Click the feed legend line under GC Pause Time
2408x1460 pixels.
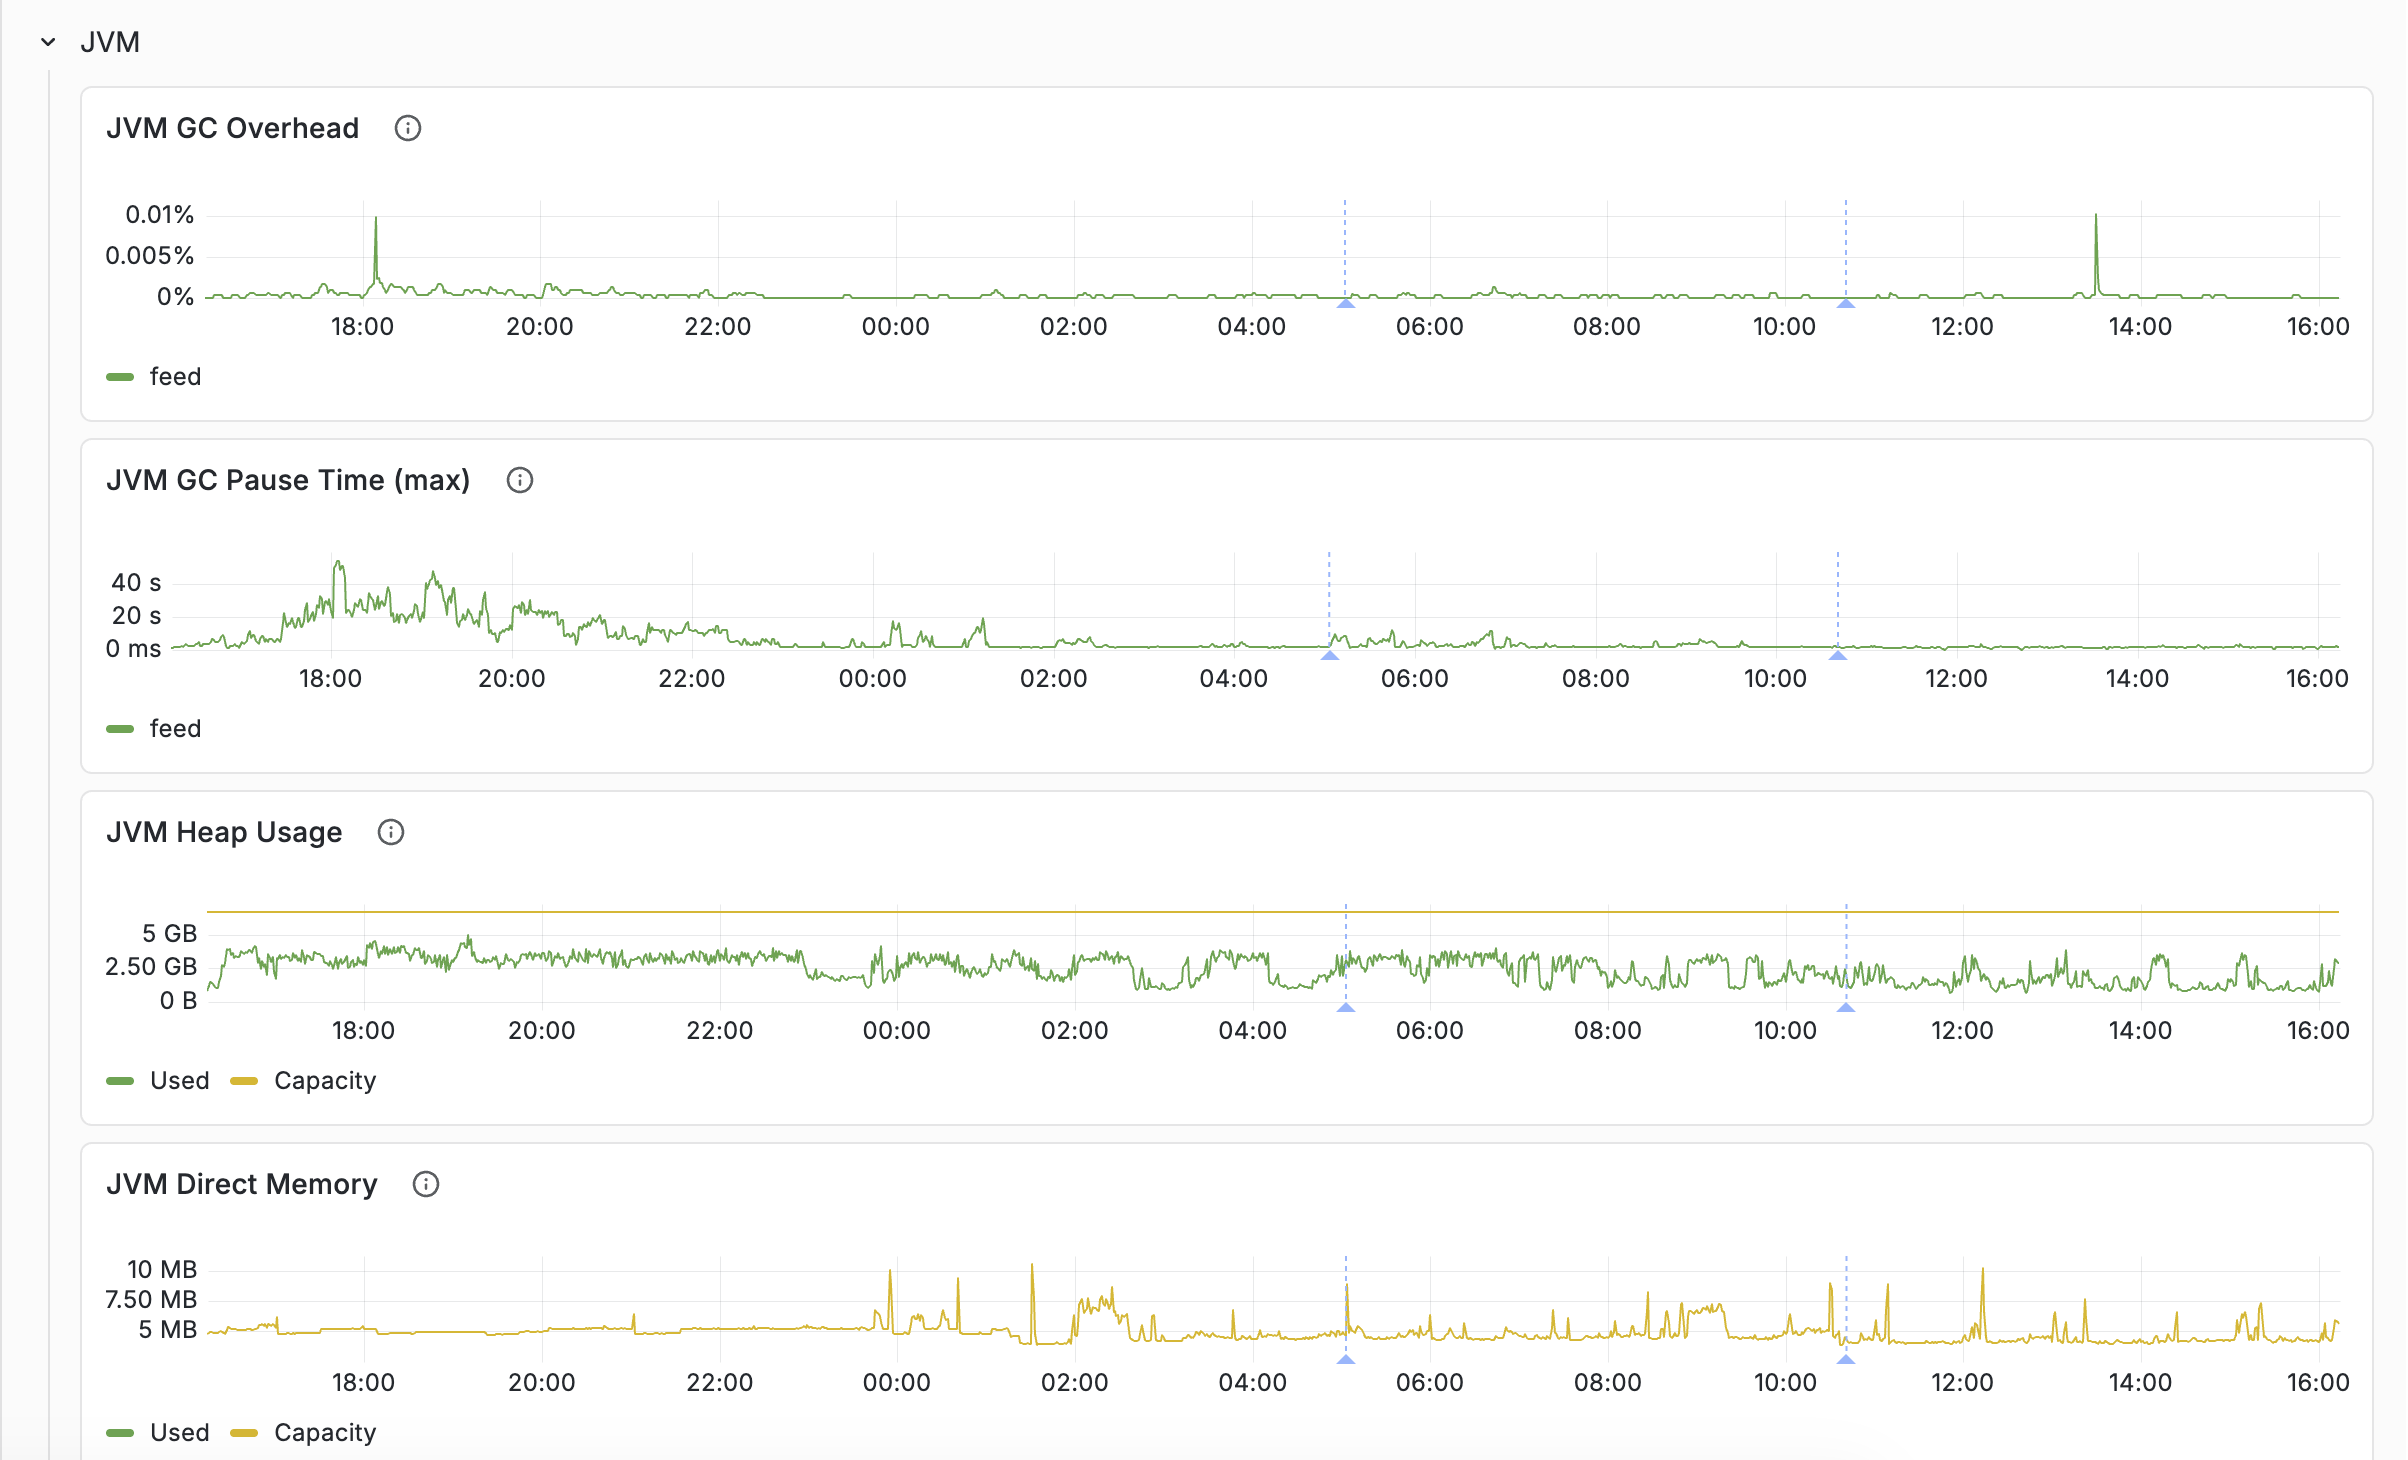click(x=120, y=729)
